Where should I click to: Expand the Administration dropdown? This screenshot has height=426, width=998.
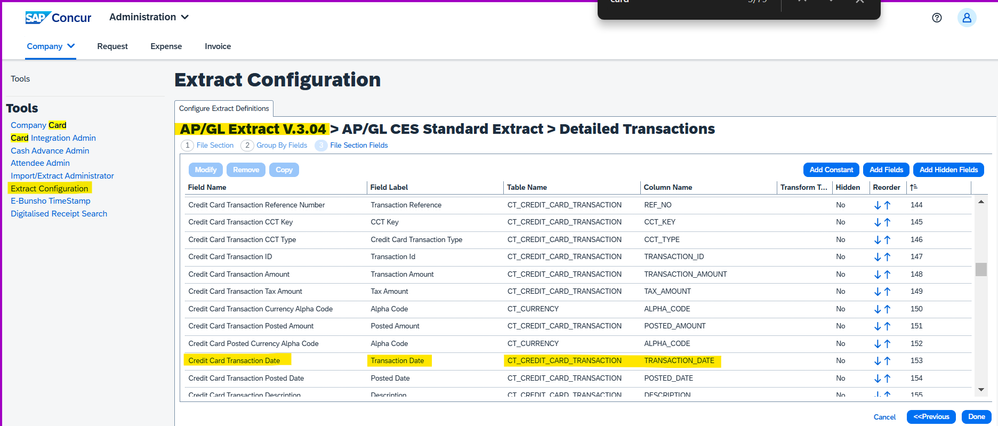(149, 17)
